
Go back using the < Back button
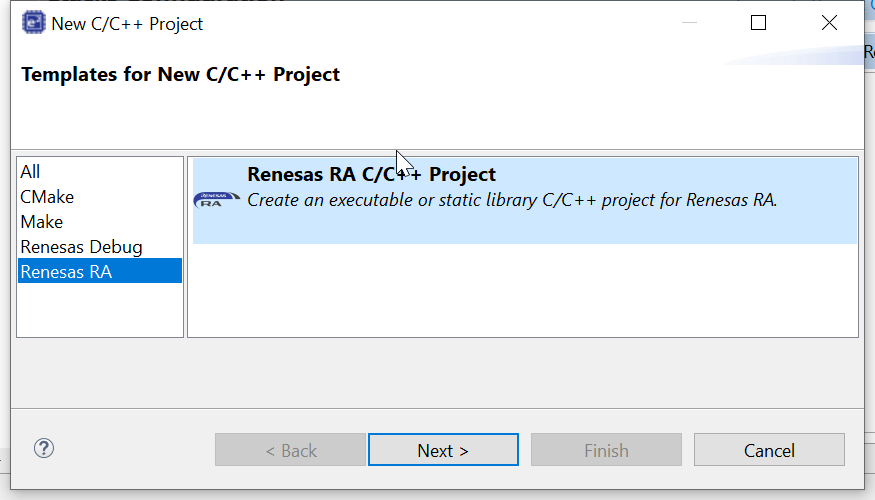(x=290, y=450)
